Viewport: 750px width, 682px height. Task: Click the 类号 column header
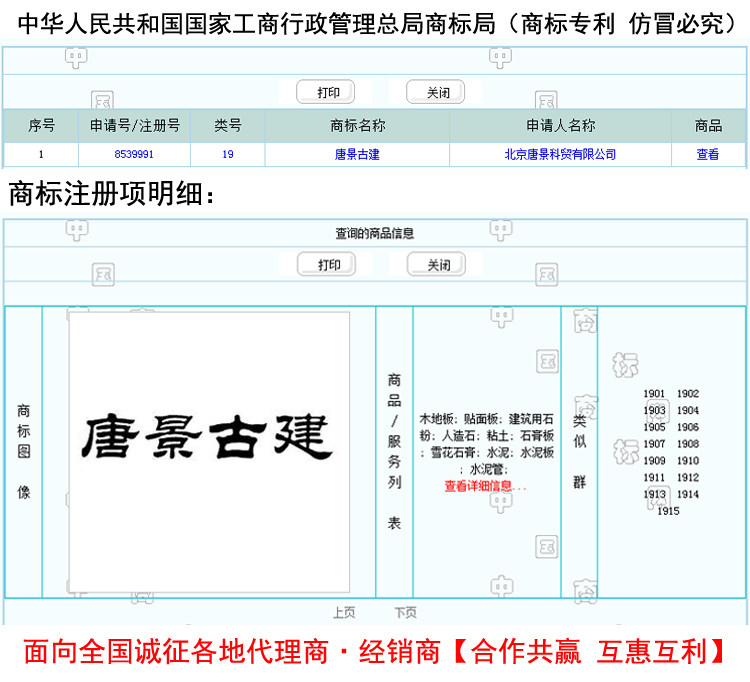(228, 126)
